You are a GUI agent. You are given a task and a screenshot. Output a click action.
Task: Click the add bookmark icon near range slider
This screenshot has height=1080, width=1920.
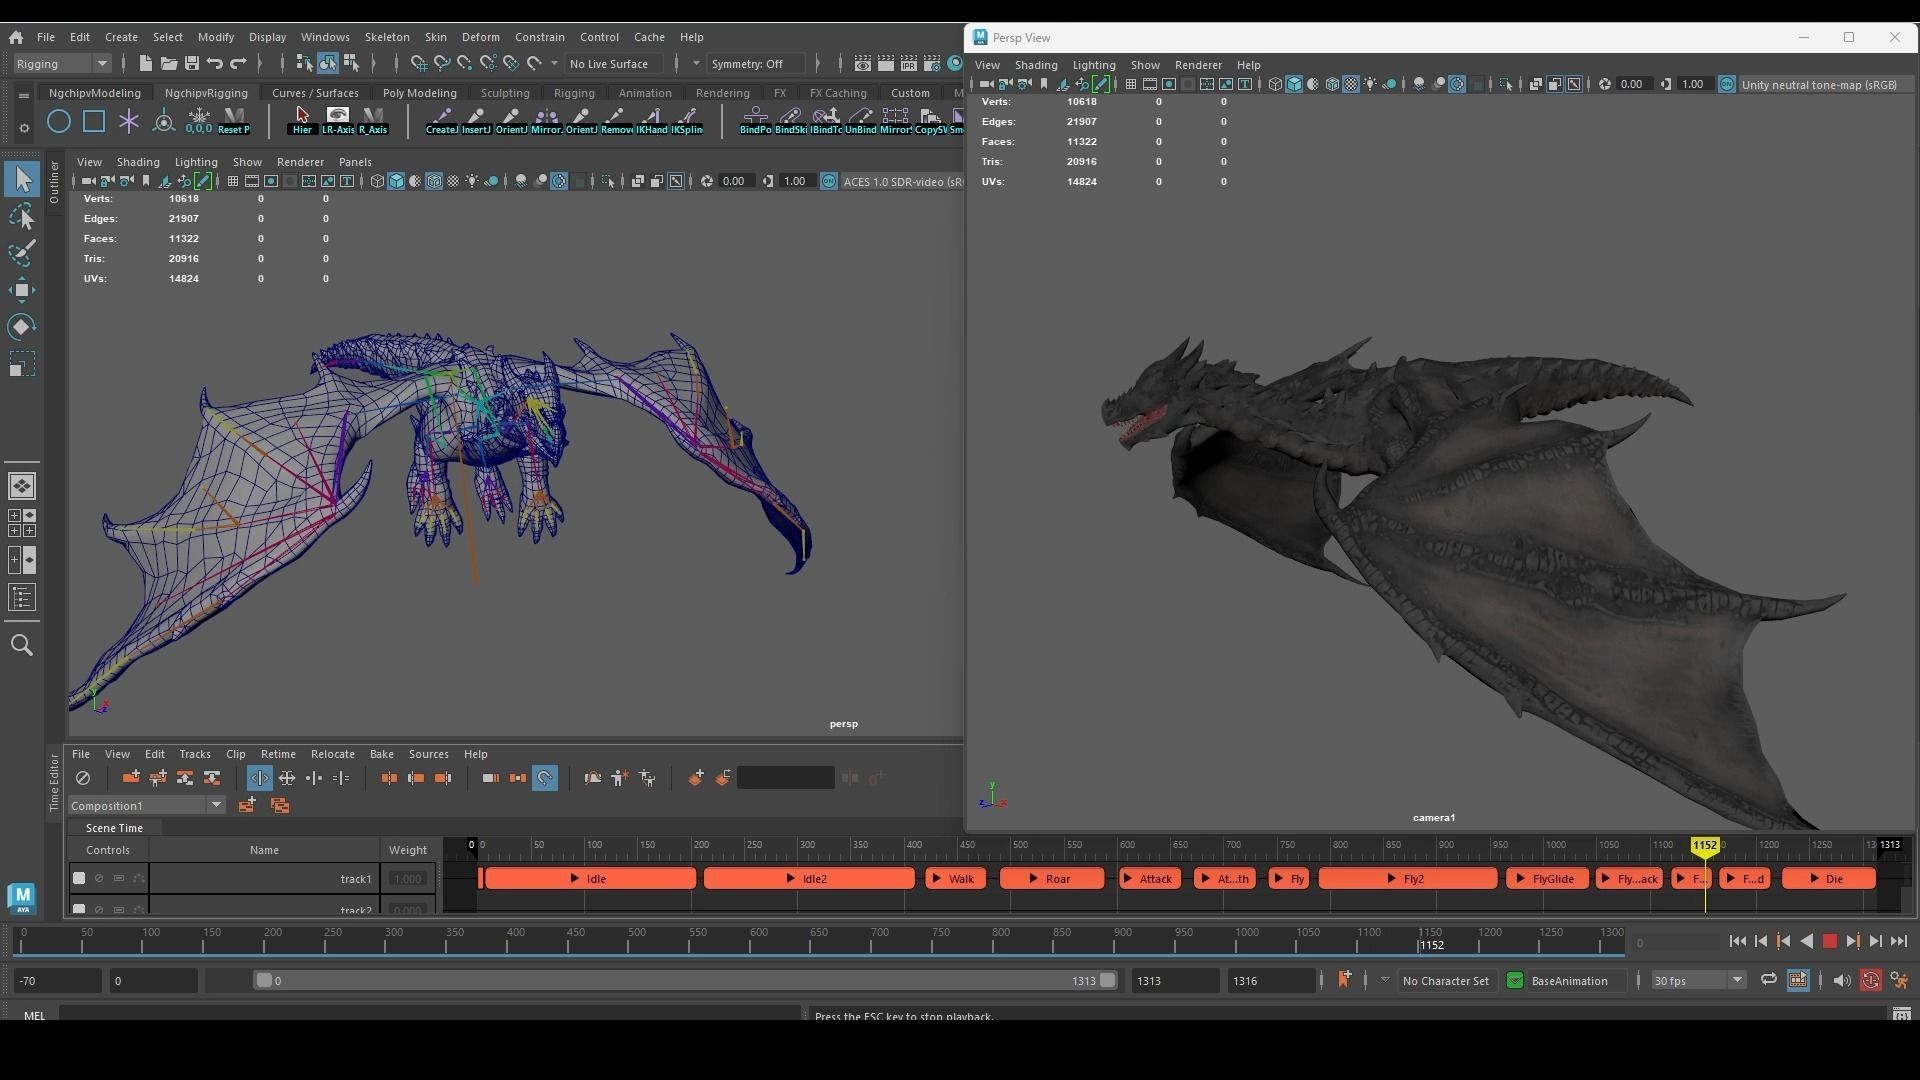1344,980
